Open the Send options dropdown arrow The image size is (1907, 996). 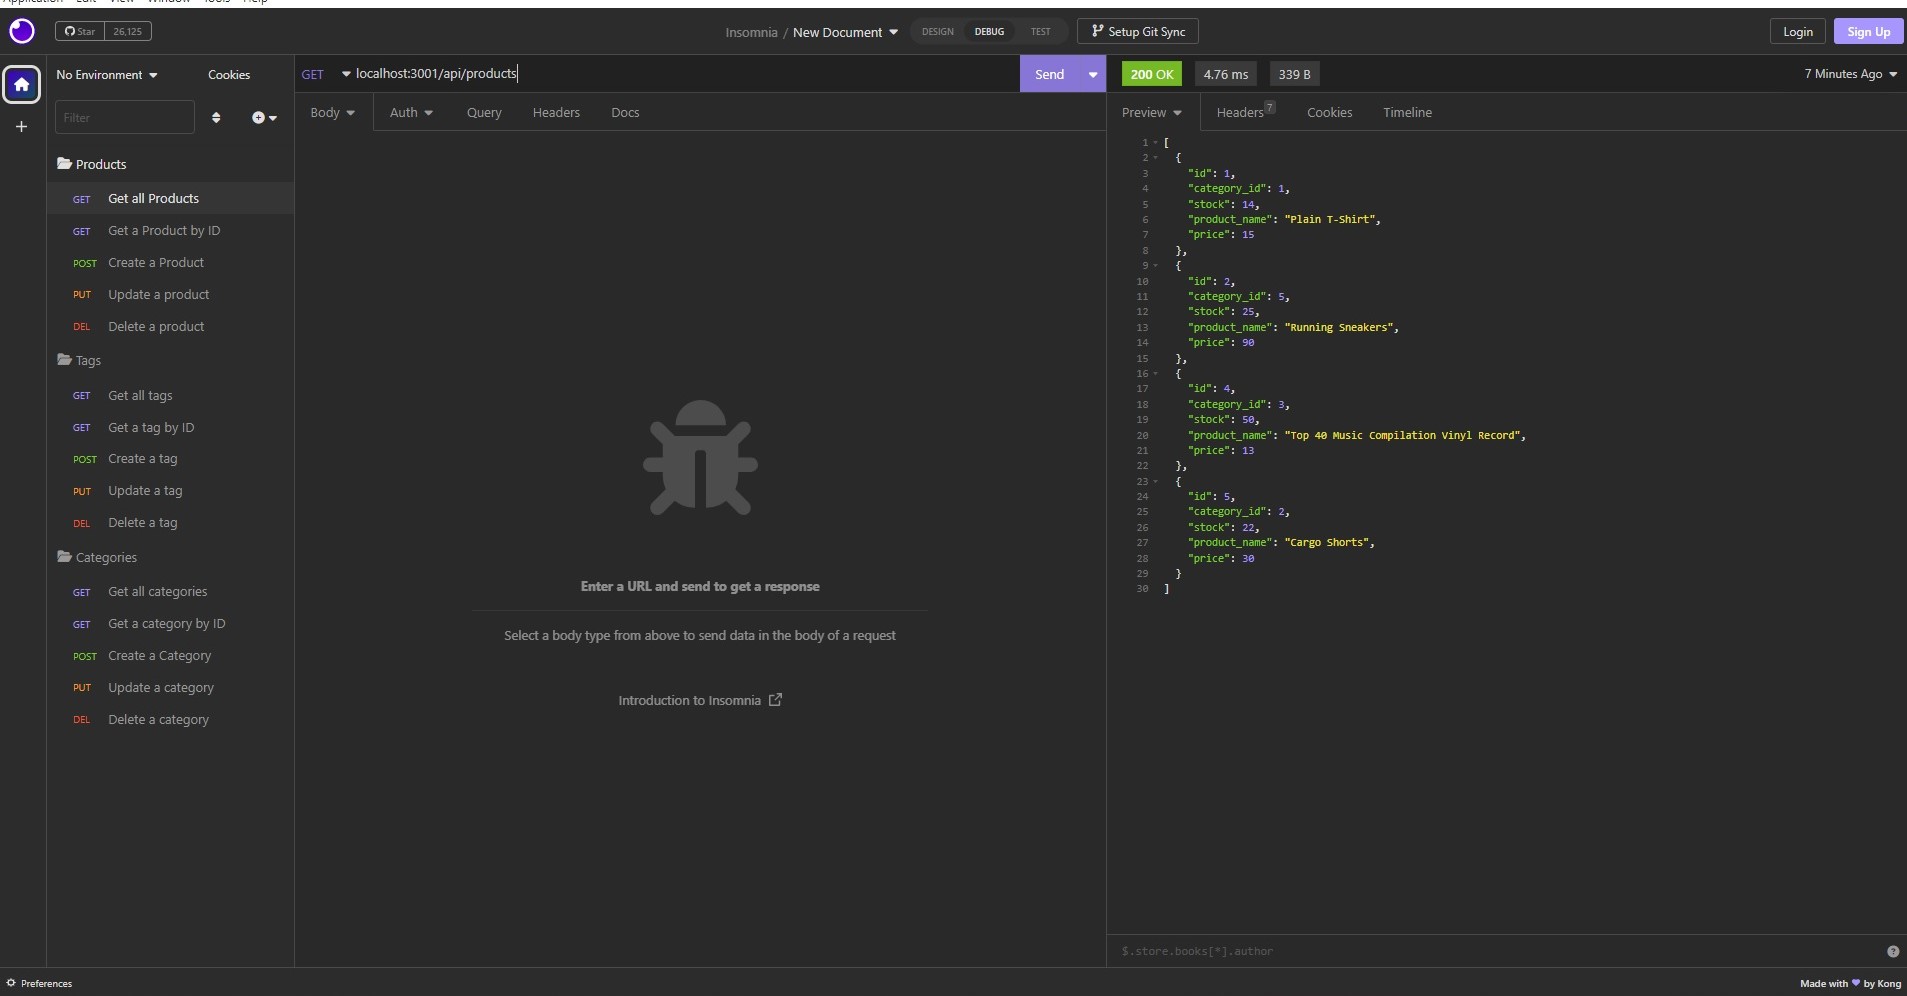click(1093, 74)
